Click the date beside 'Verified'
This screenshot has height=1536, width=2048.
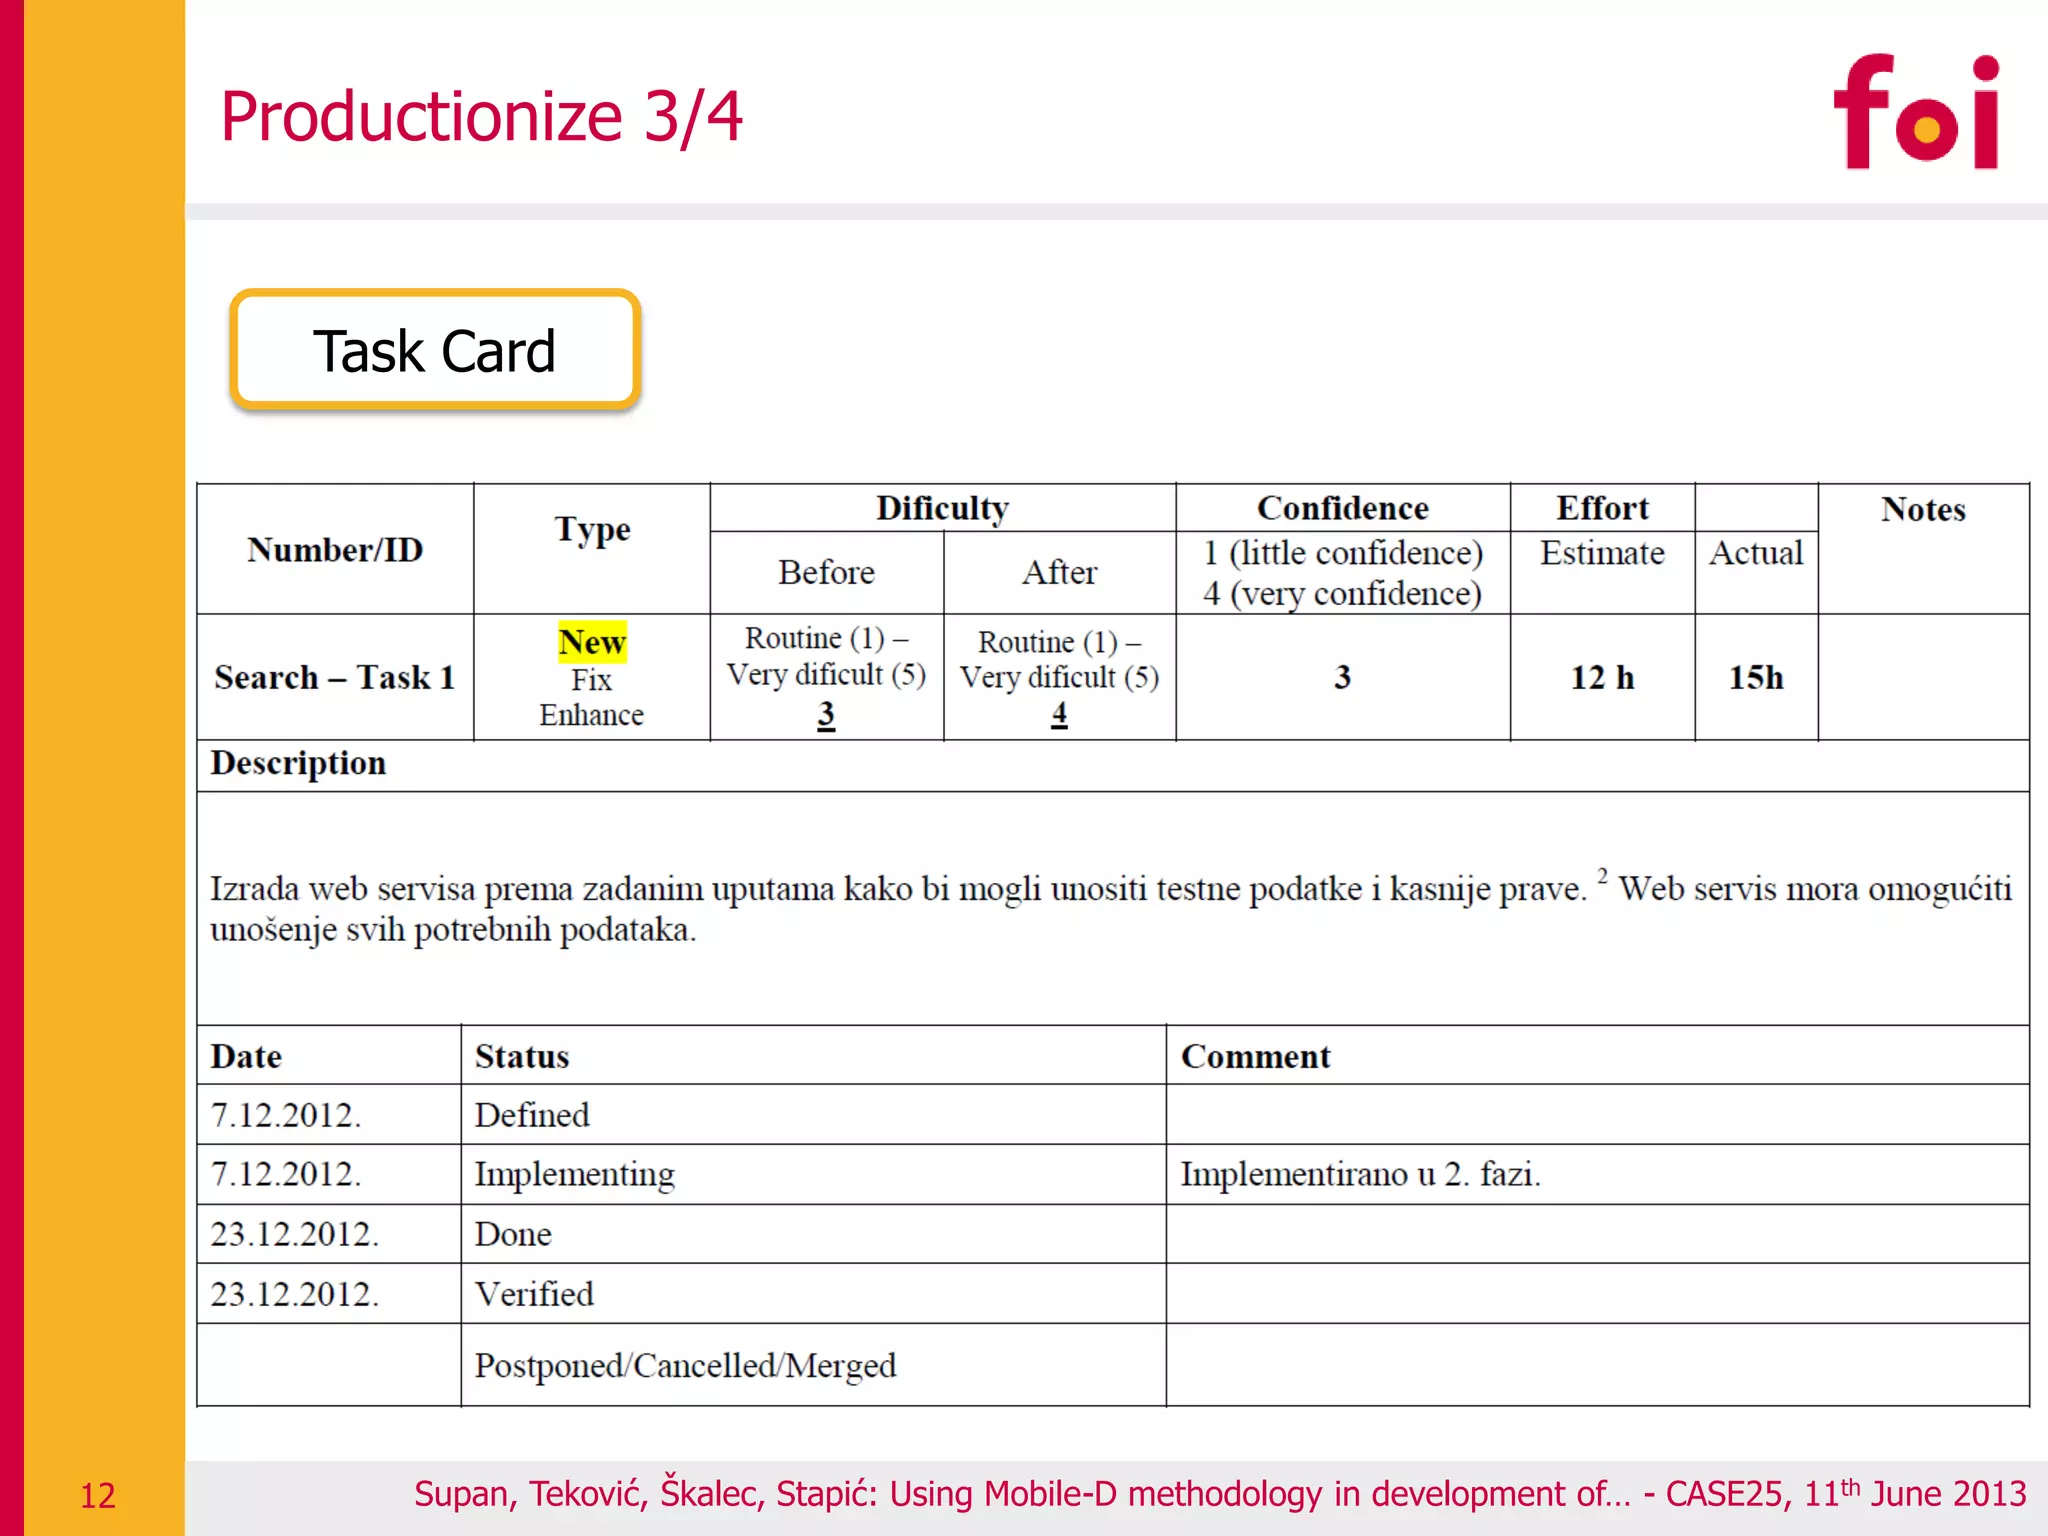295,1294
